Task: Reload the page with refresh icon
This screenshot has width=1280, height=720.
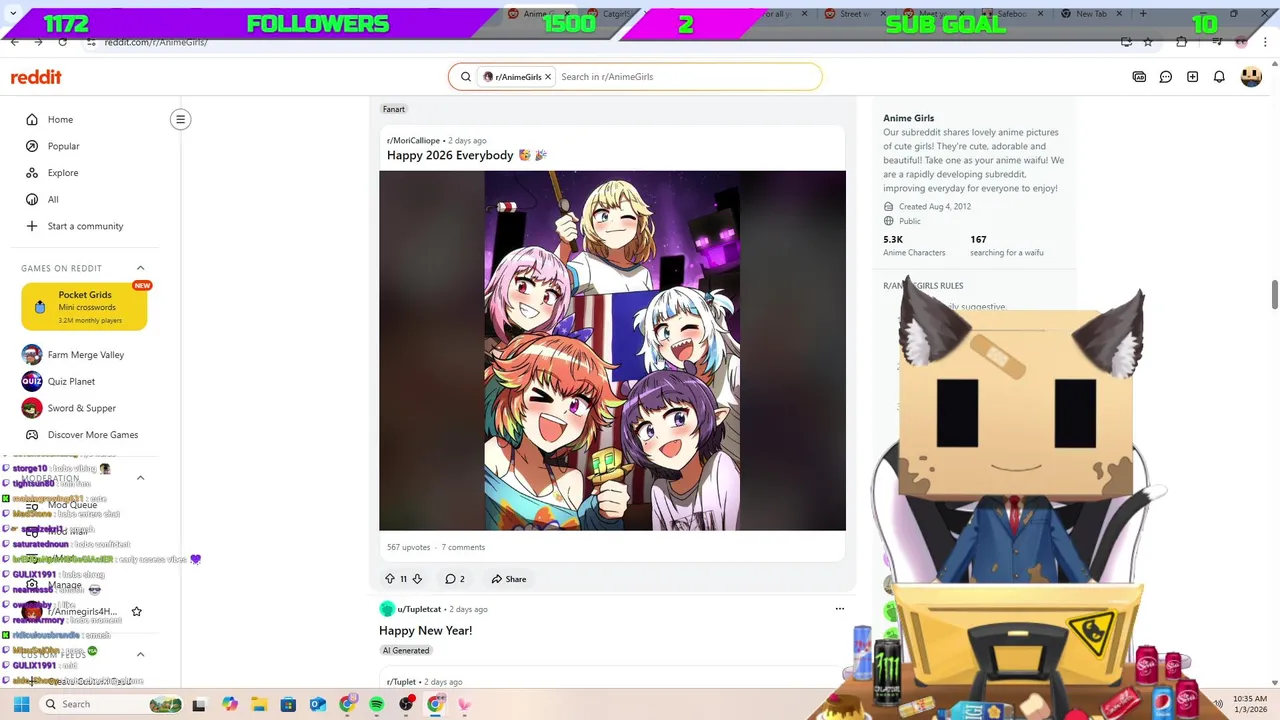Action: tap(63, 42)
